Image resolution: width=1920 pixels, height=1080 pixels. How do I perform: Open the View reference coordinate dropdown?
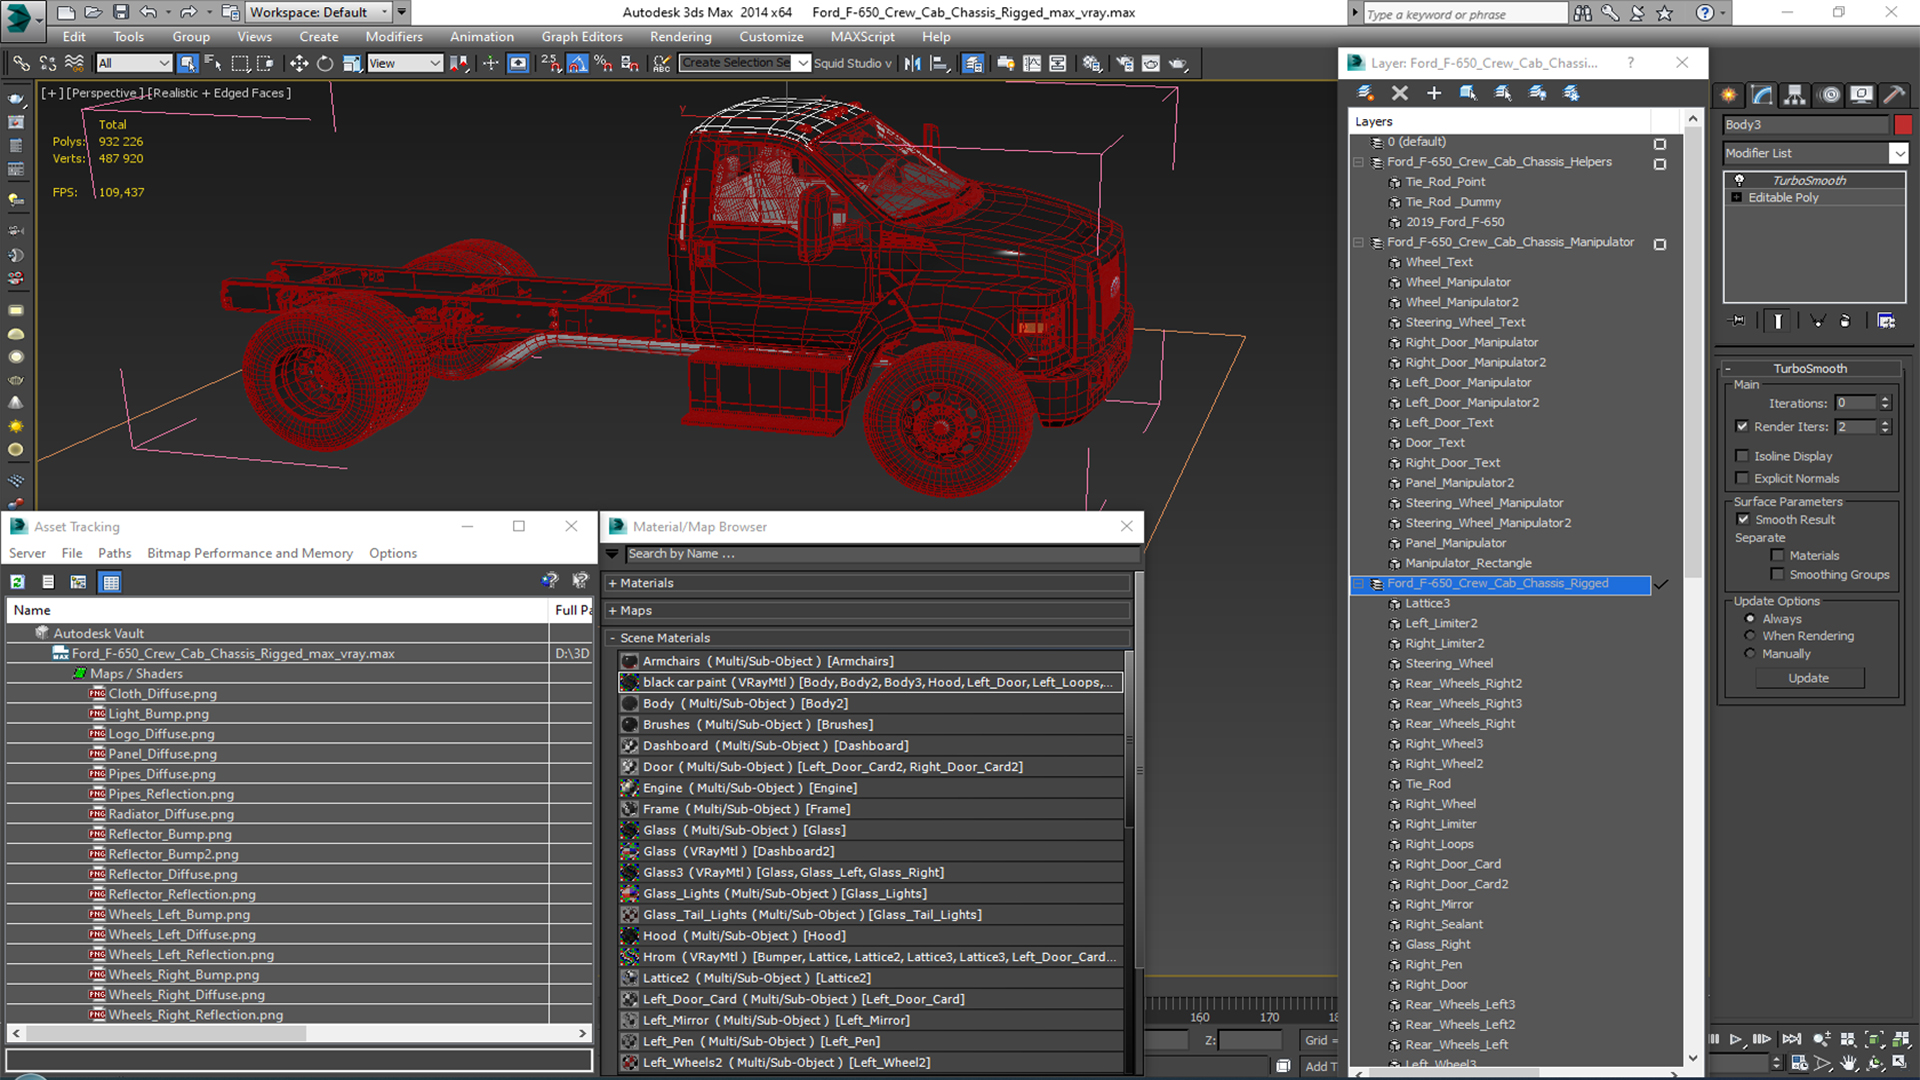404,63
